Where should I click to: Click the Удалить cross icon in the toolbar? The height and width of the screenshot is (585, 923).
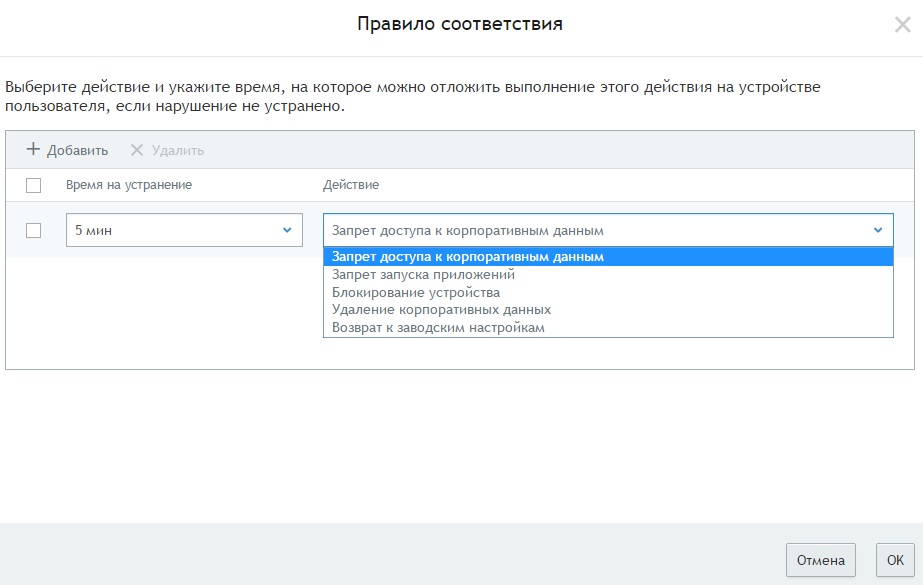point(137,150)
